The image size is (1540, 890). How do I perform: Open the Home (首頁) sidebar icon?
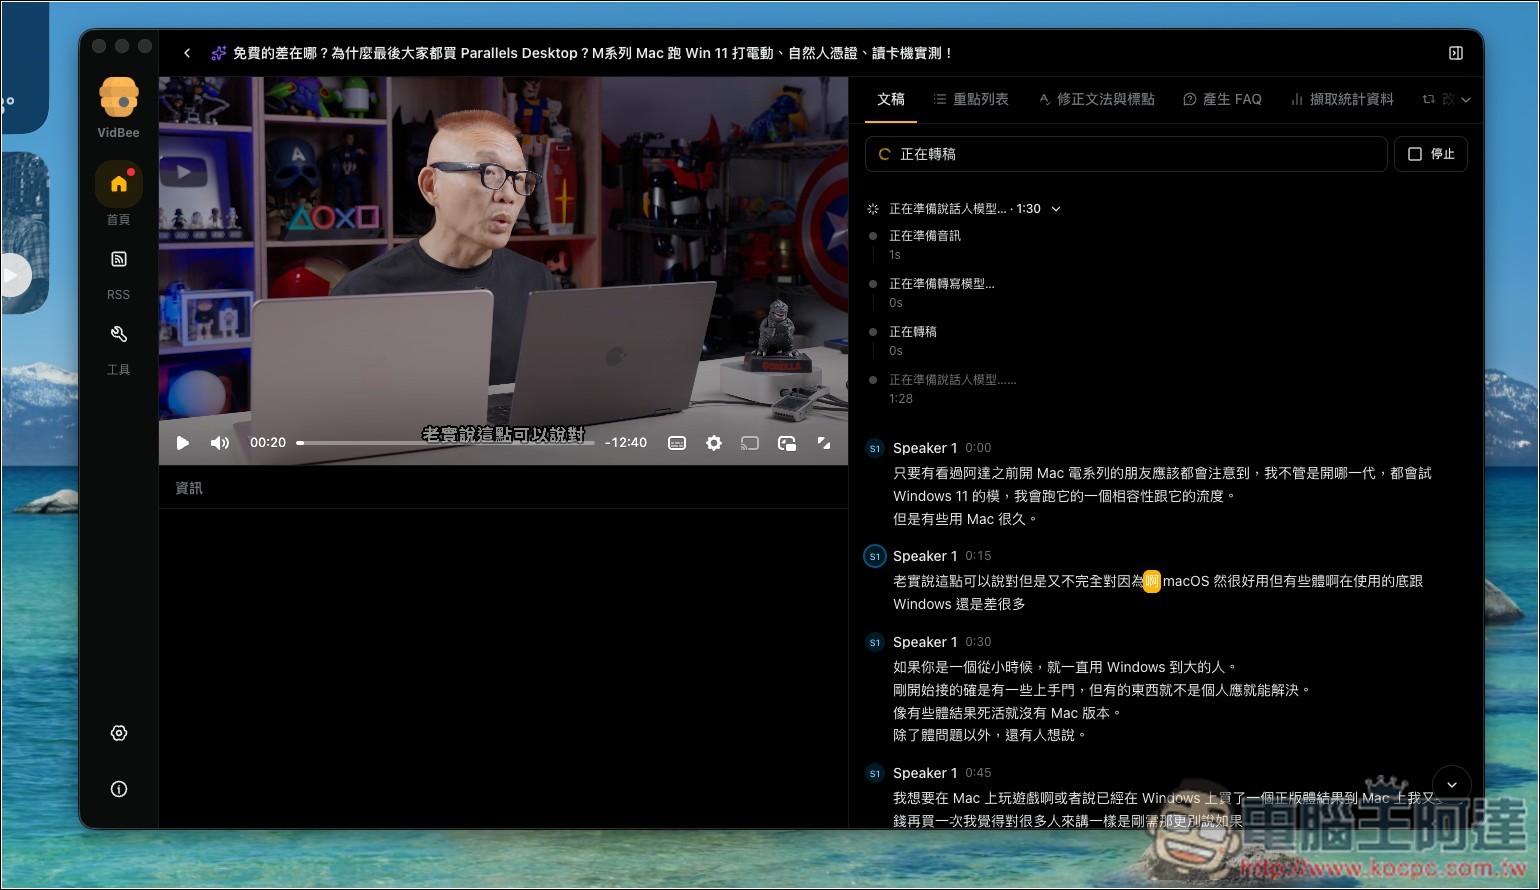pyautogui.click(x=119, y=184)
